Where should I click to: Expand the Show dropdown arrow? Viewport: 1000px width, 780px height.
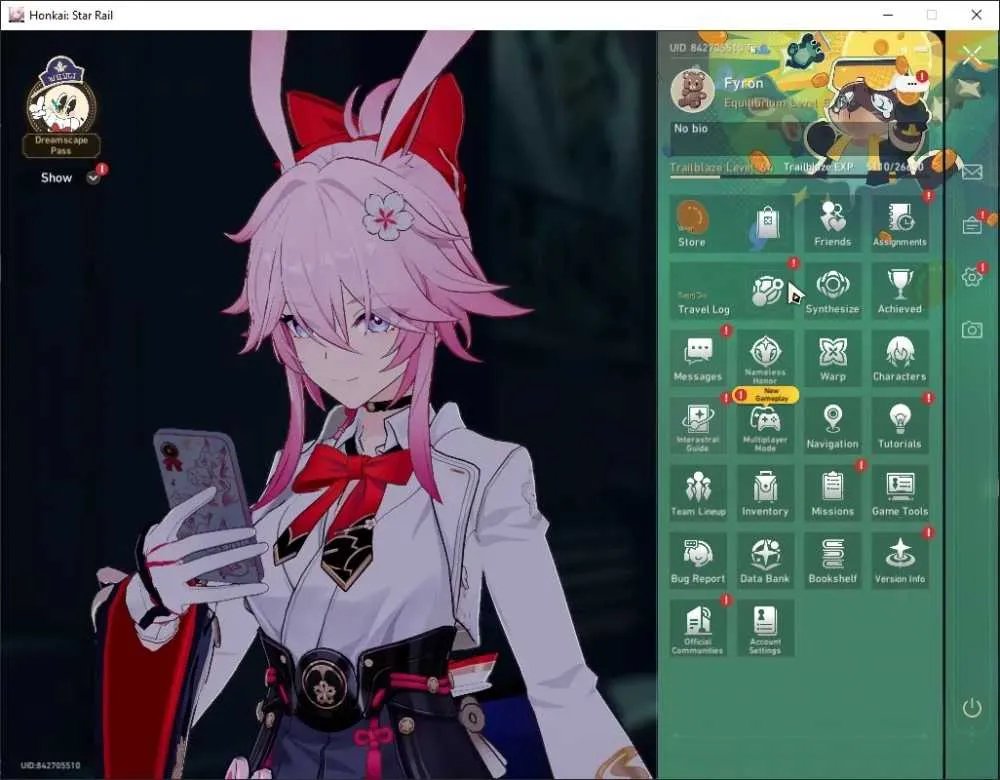93,178
